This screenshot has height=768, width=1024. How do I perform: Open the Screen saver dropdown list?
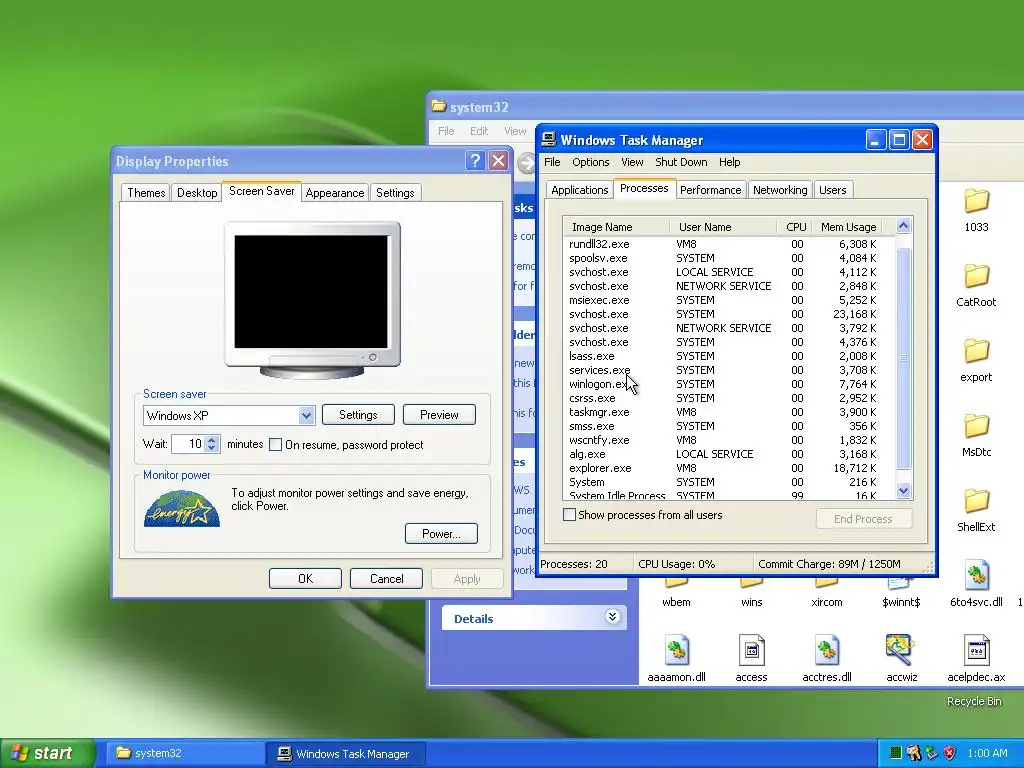pyautogui.click(x=306, y=415)
